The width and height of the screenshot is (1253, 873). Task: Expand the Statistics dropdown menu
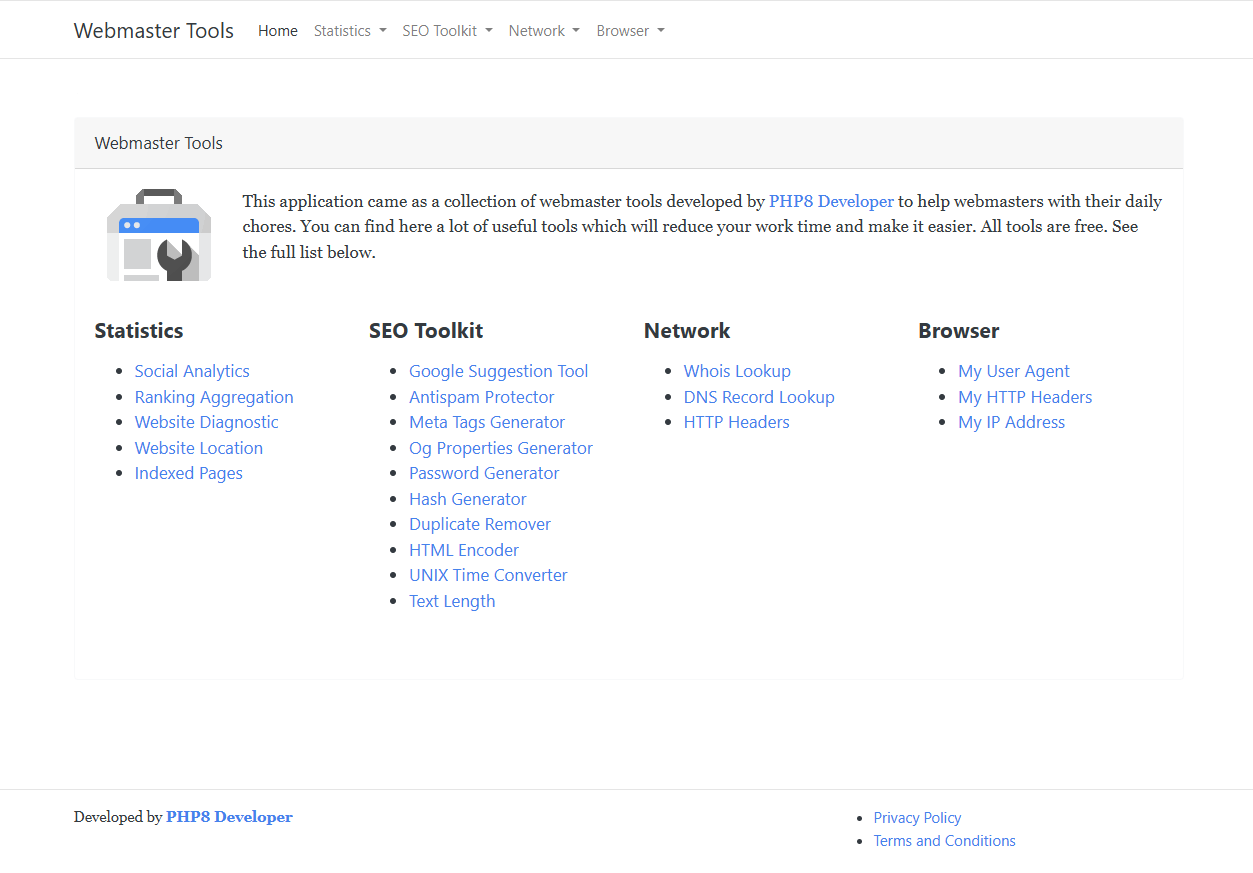click(349, 31)
